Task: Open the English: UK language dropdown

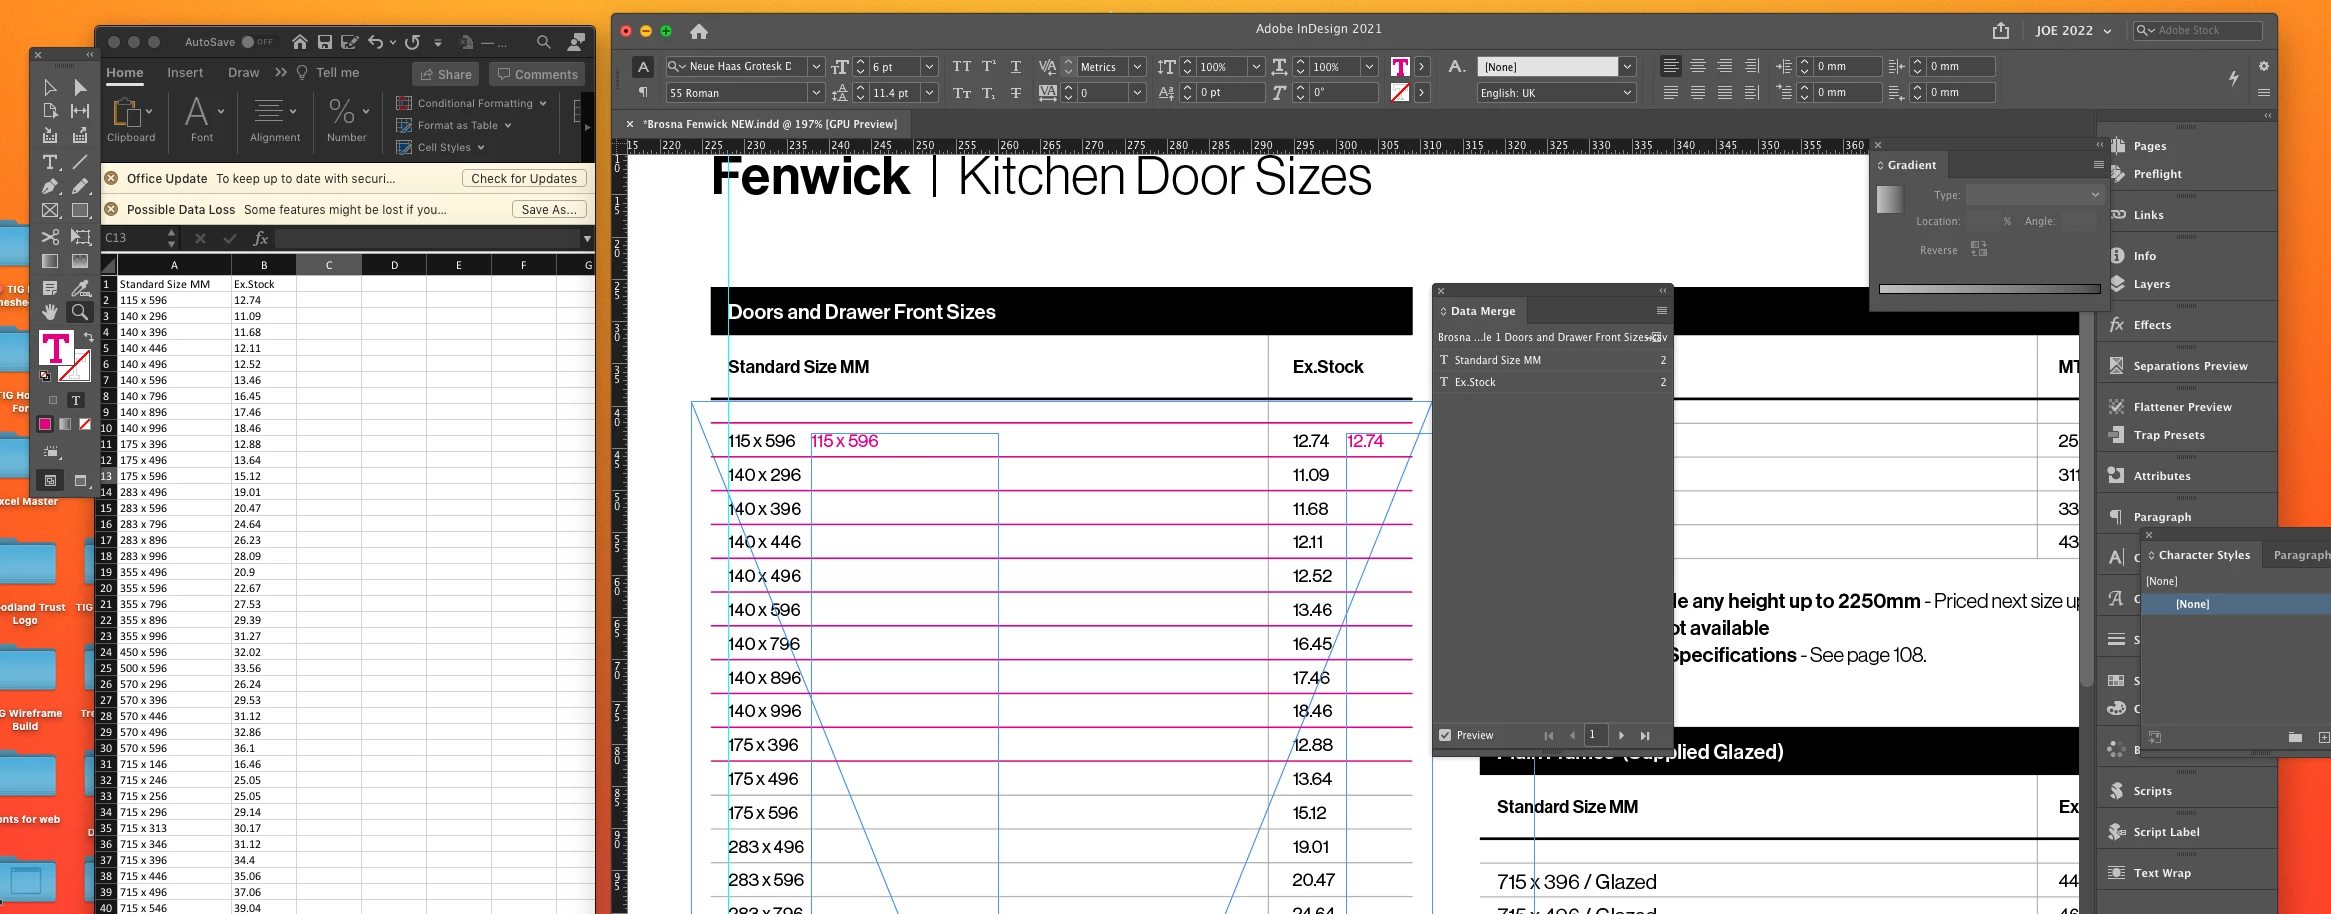Action: tap(1627, 93)
